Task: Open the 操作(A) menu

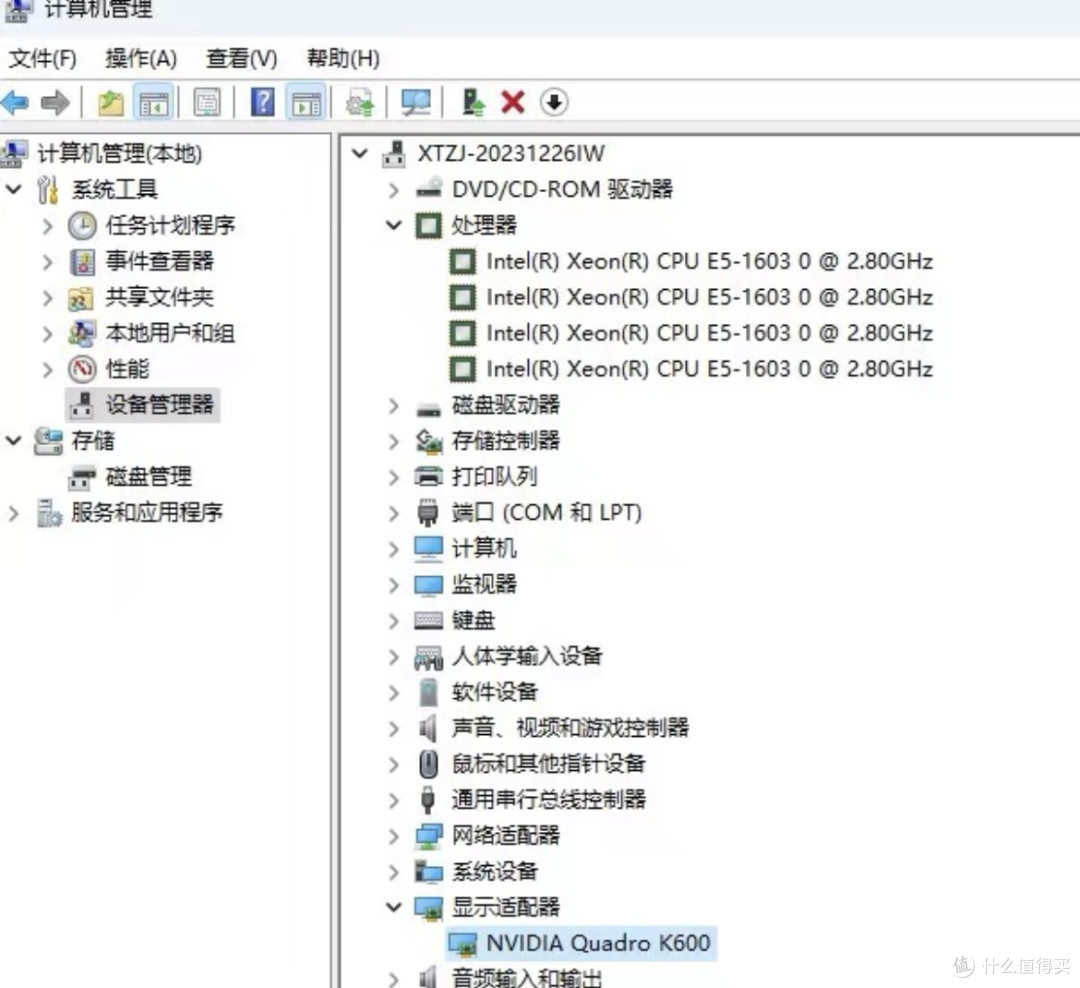Action: [141, 59]
